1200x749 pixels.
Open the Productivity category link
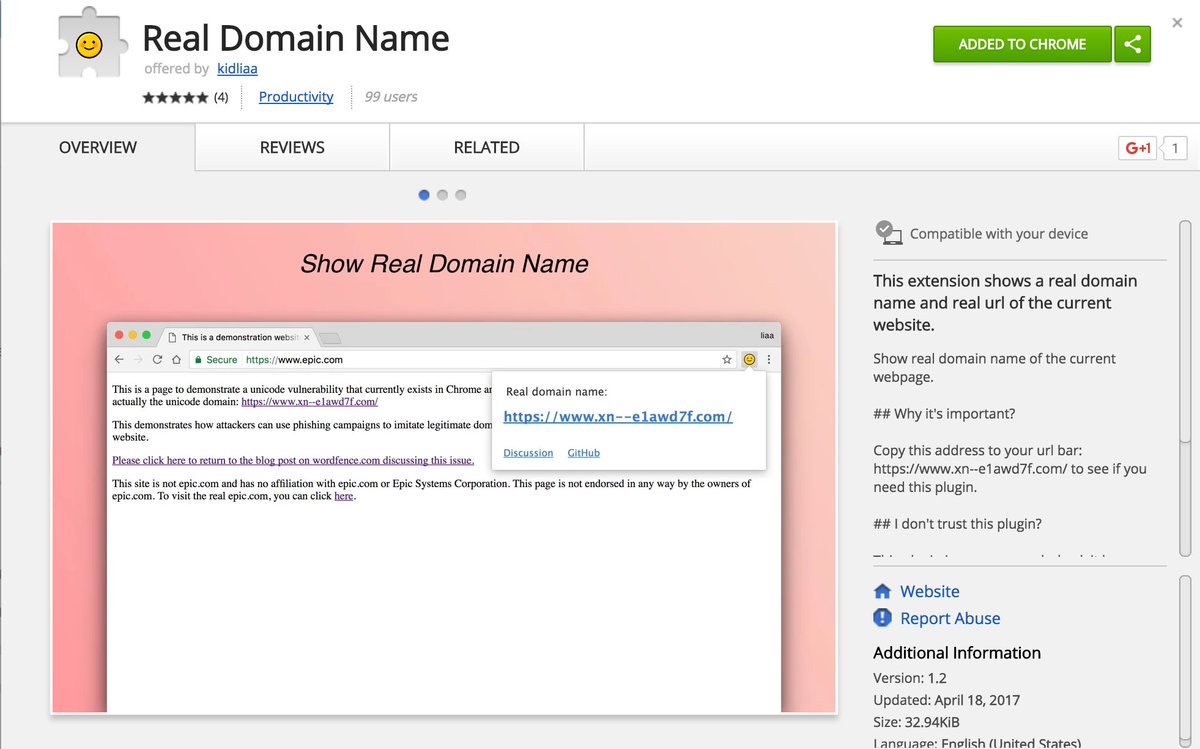296,97
